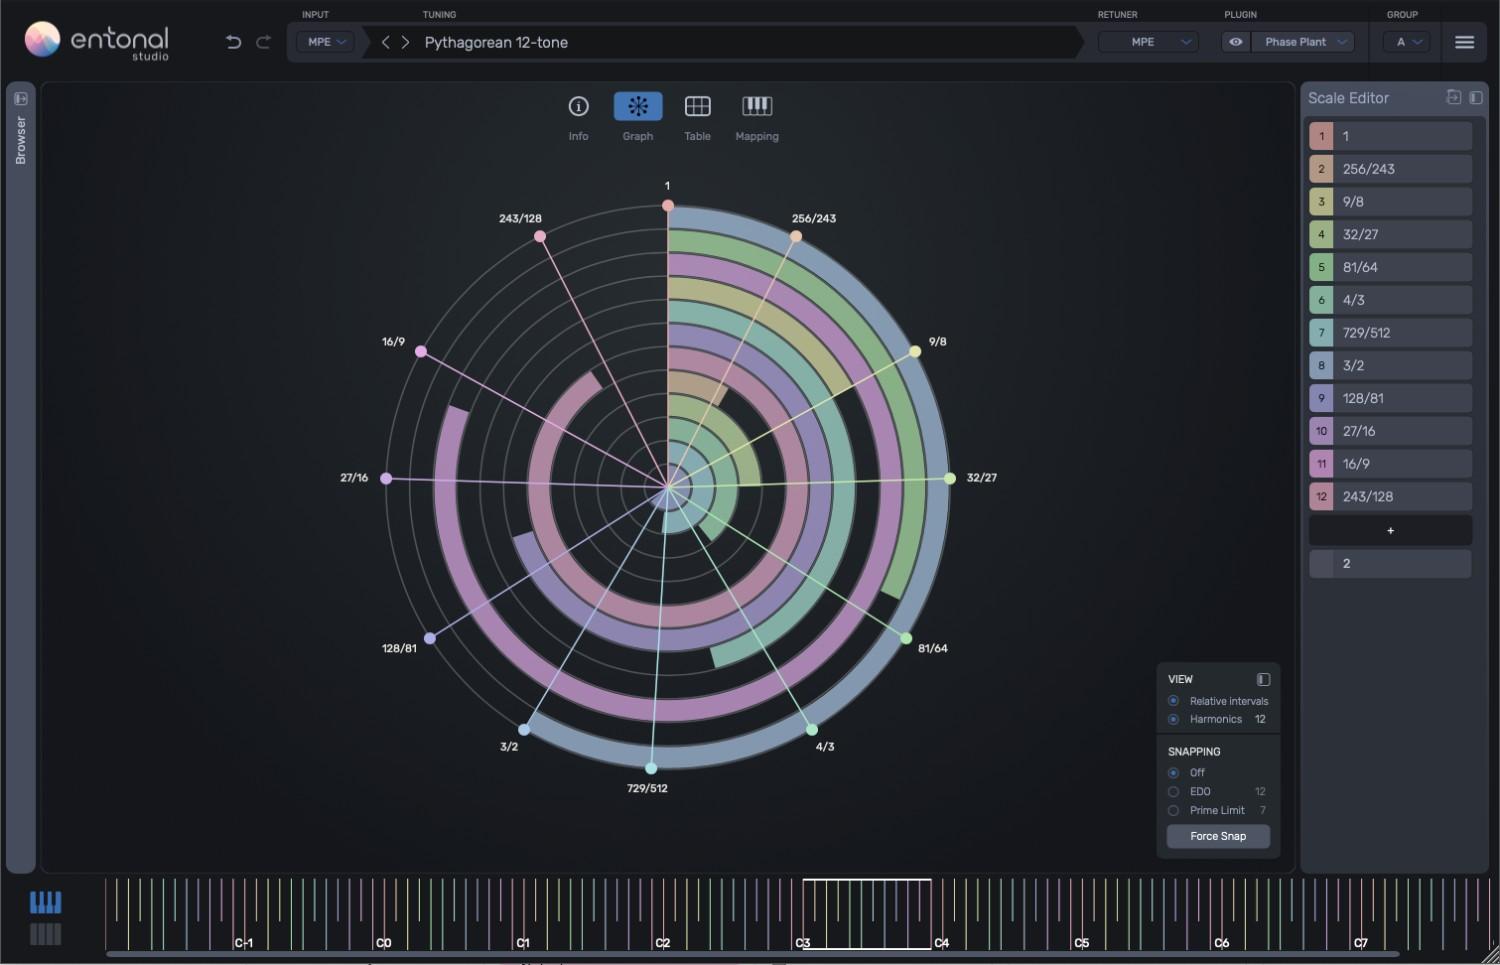The width and height of the screenshot is (1500, 965).
Task: Click the color swatch for 3/2 interval
Action: point(1321,366)
